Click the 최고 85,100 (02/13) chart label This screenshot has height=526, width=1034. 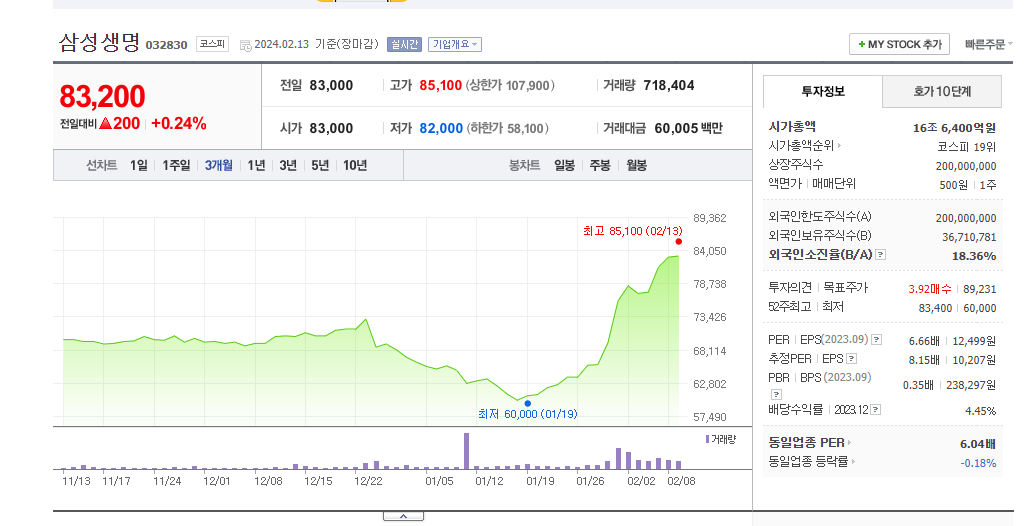click(632, 231)
